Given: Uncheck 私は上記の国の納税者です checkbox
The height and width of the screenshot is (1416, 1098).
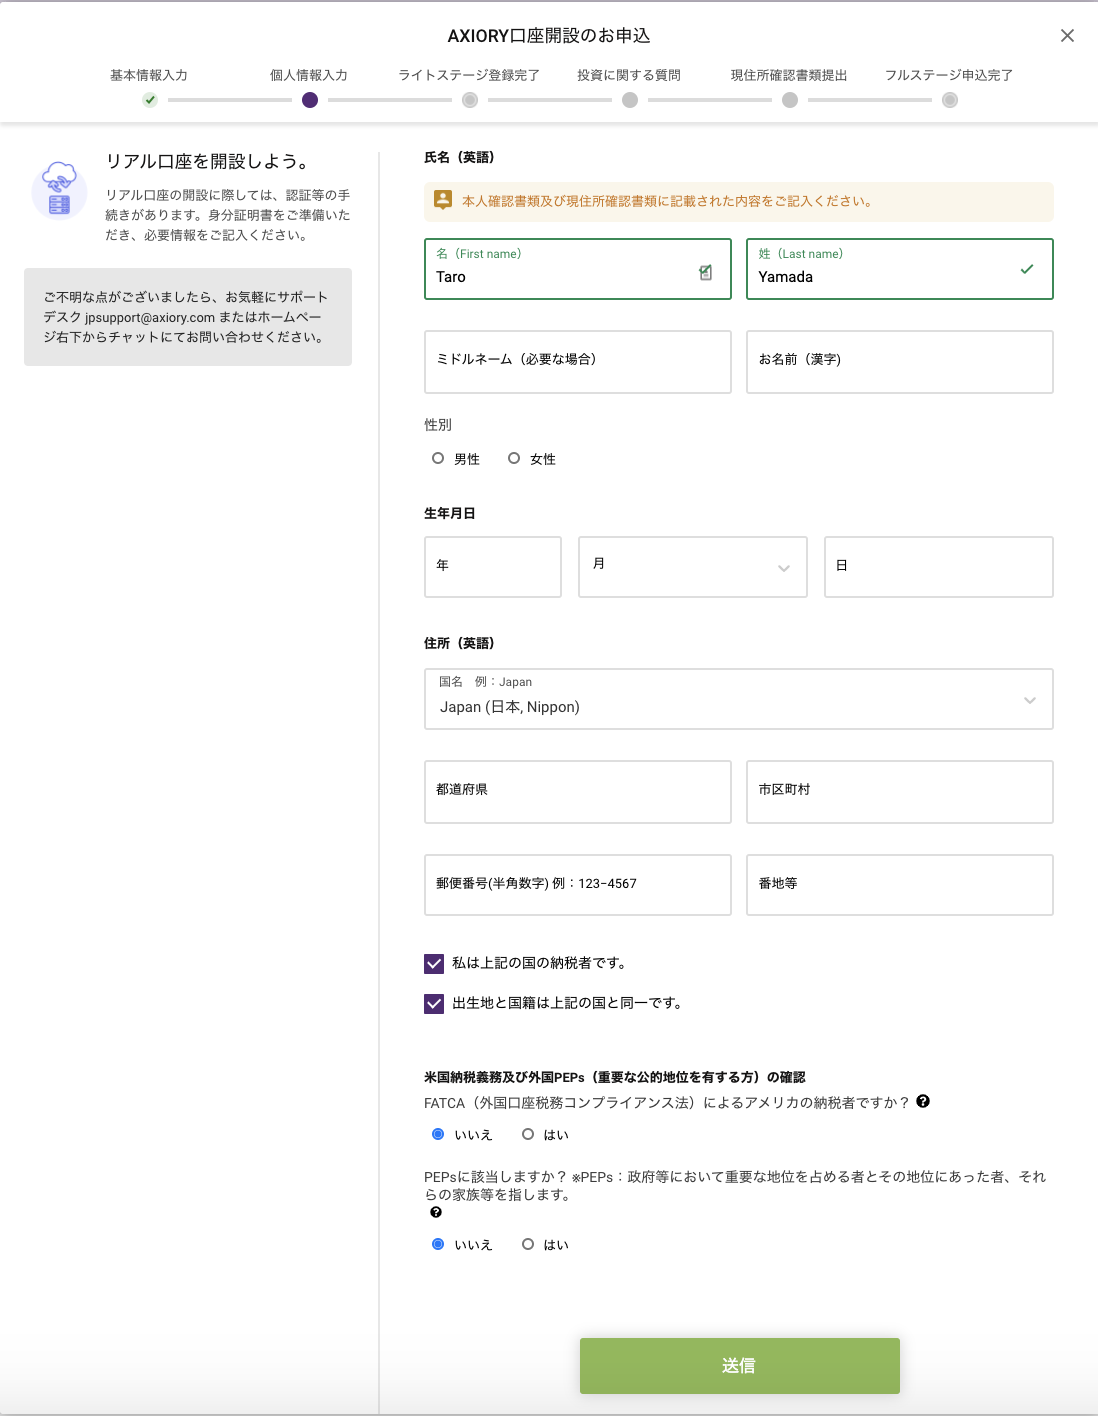Looking at the screenshot, I should (x=434, y=963).
